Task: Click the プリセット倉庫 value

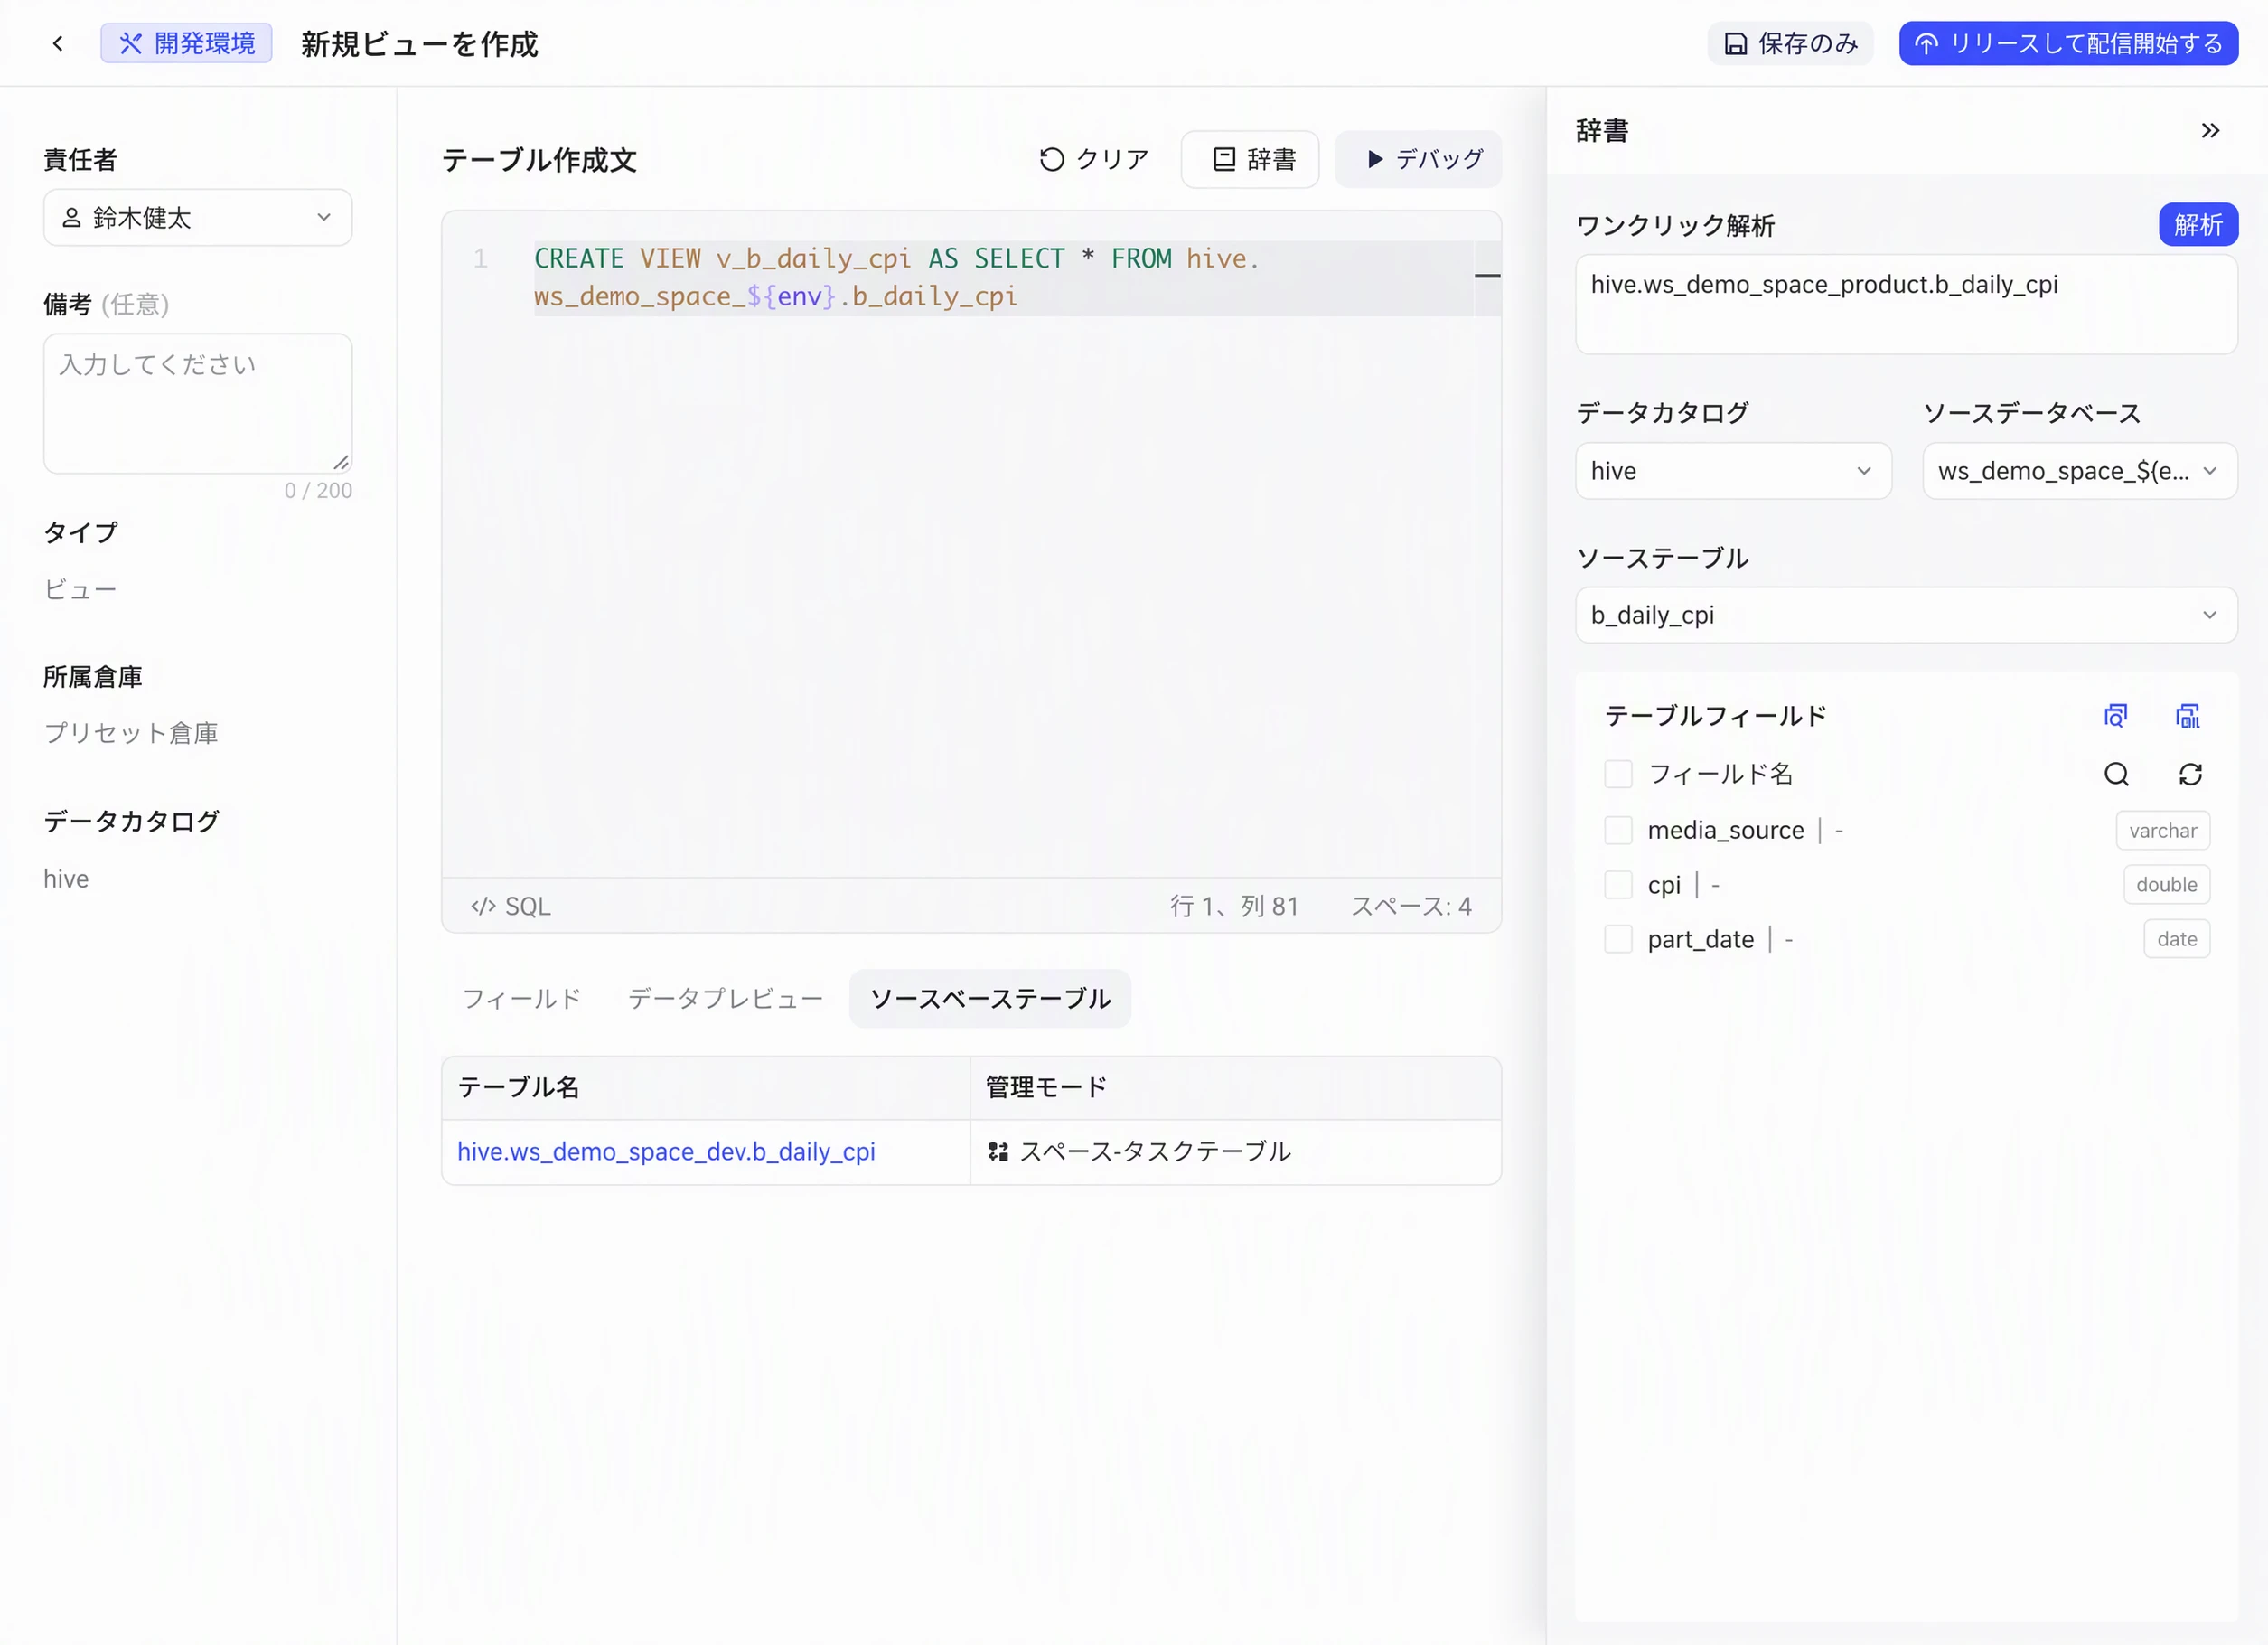Action: coord(131,733)
